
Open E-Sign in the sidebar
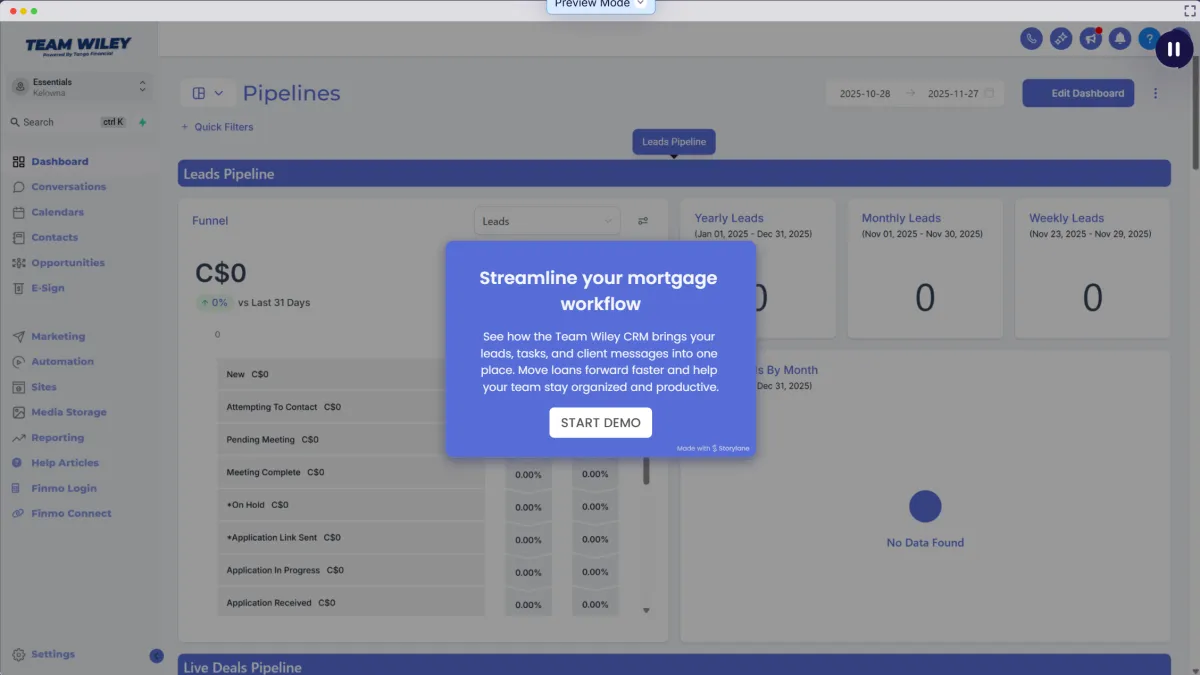pos(47,288)
